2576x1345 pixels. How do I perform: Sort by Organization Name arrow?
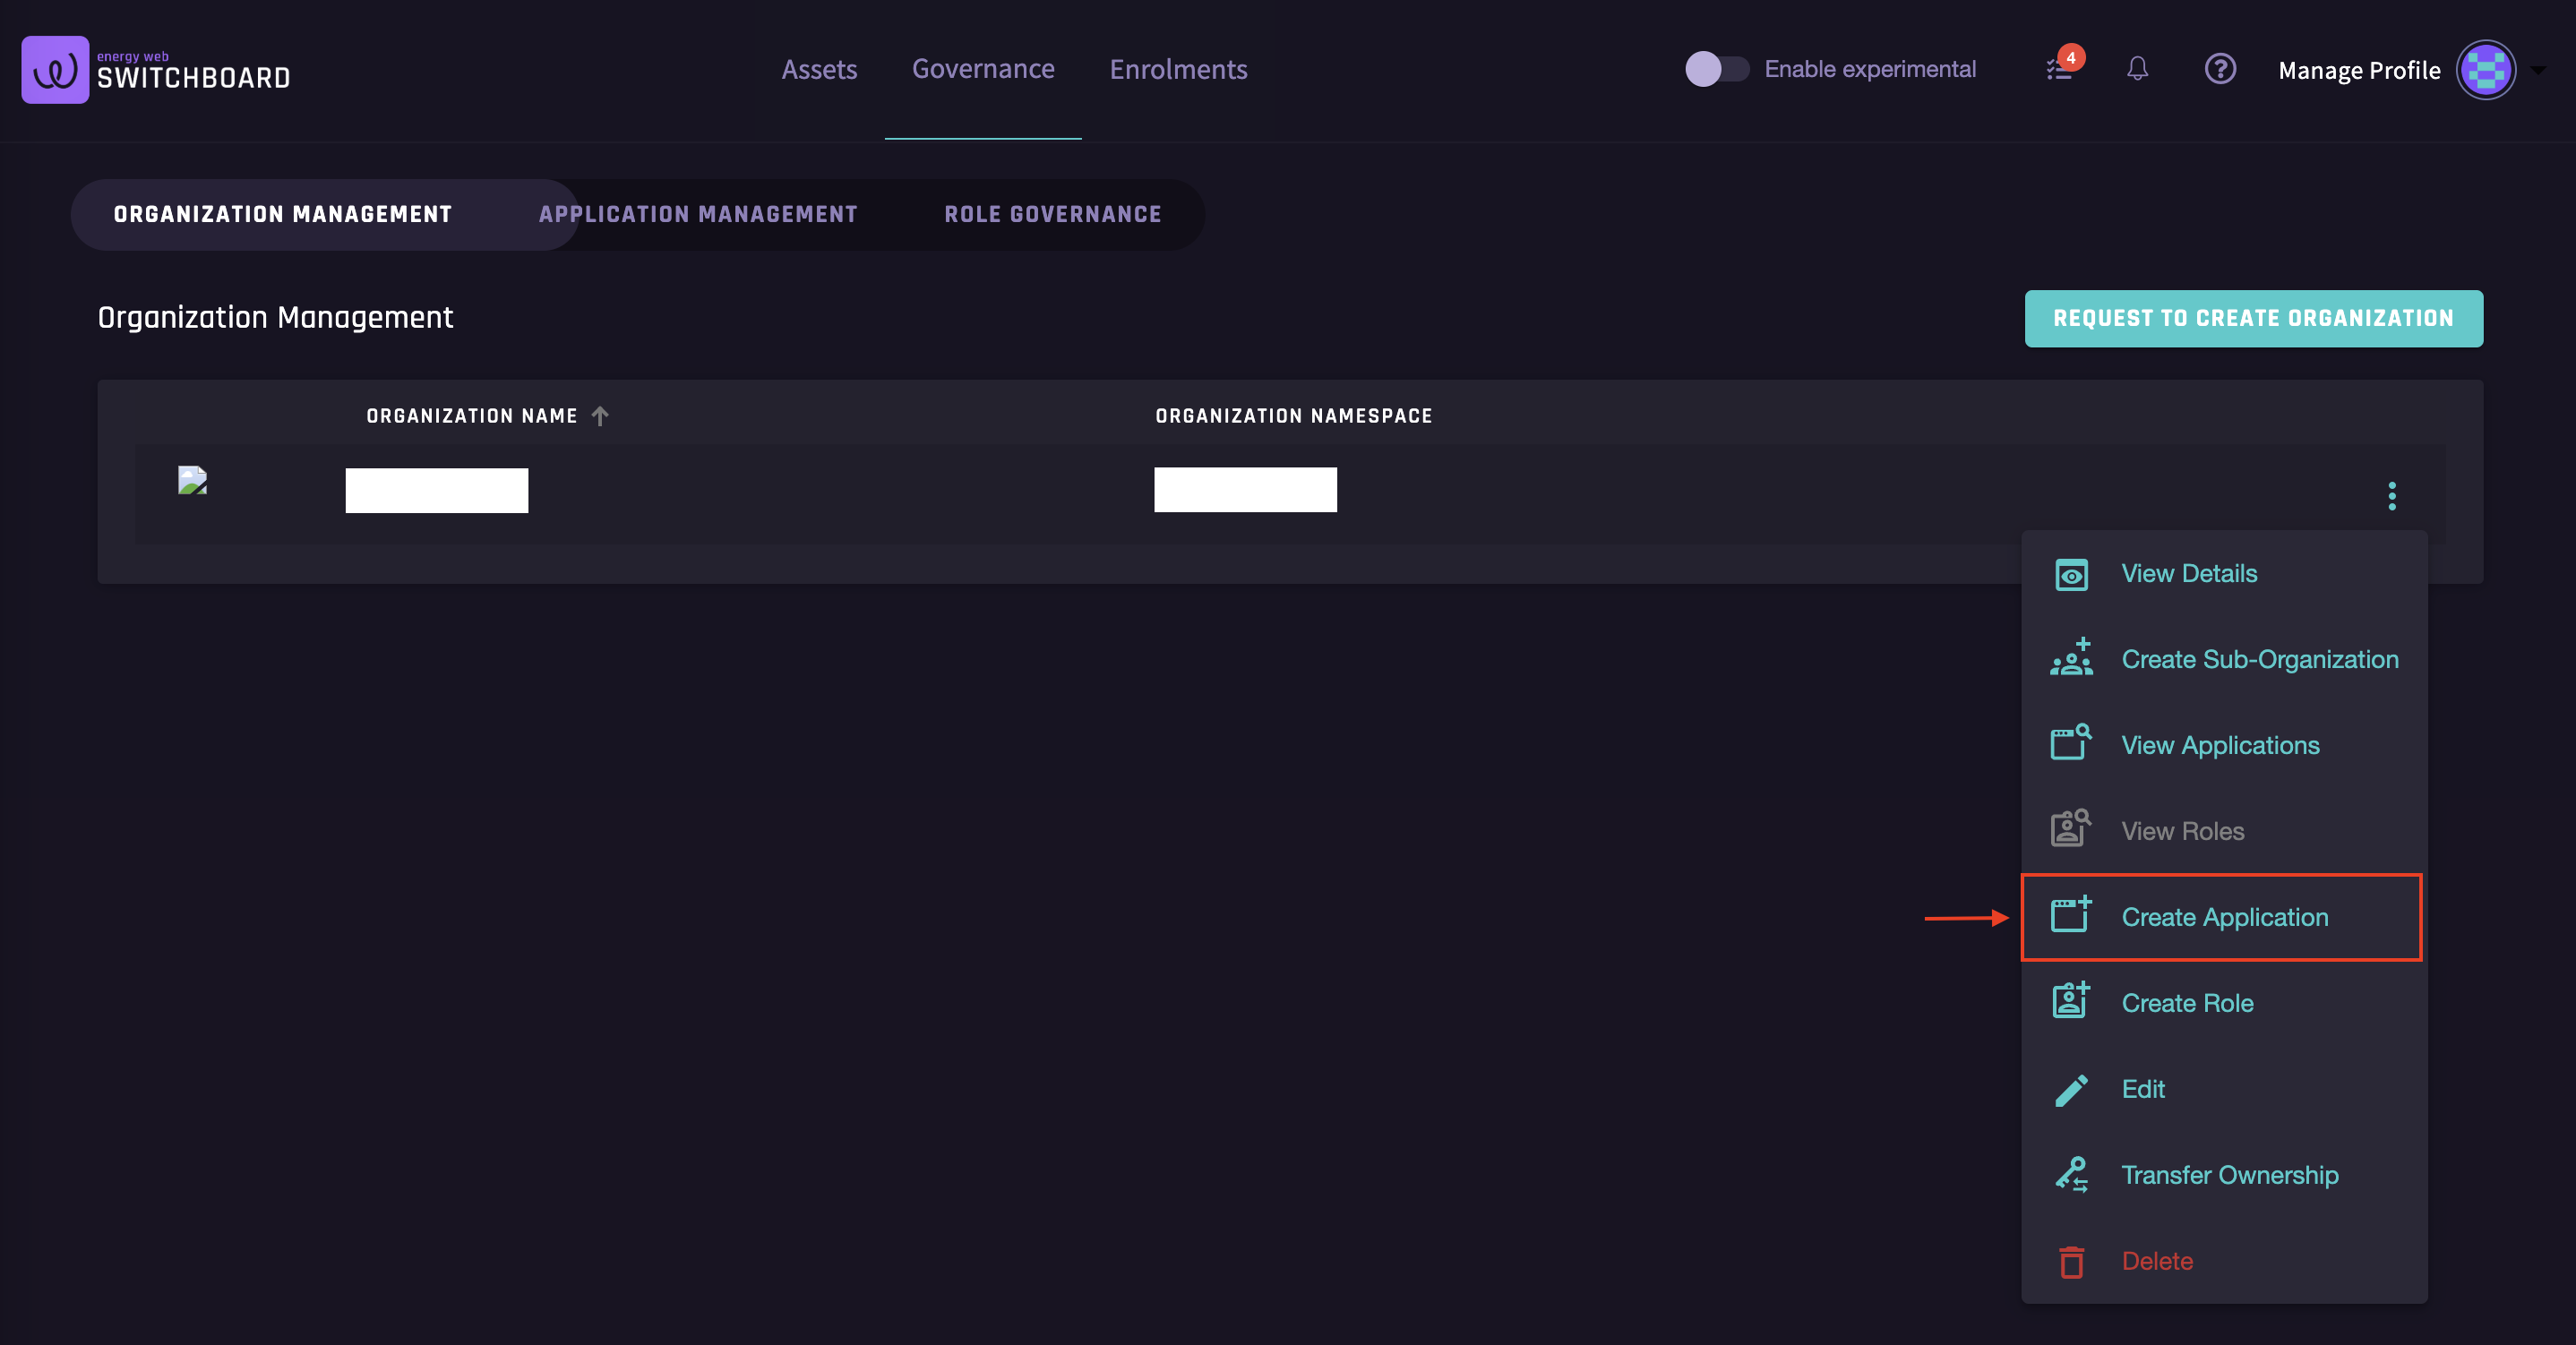[x=600, y=416]
